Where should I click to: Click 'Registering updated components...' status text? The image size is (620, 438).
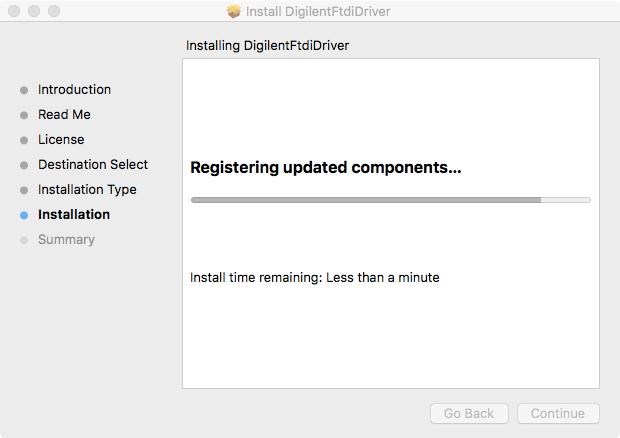pyautogui.click(x=326, y=168)
